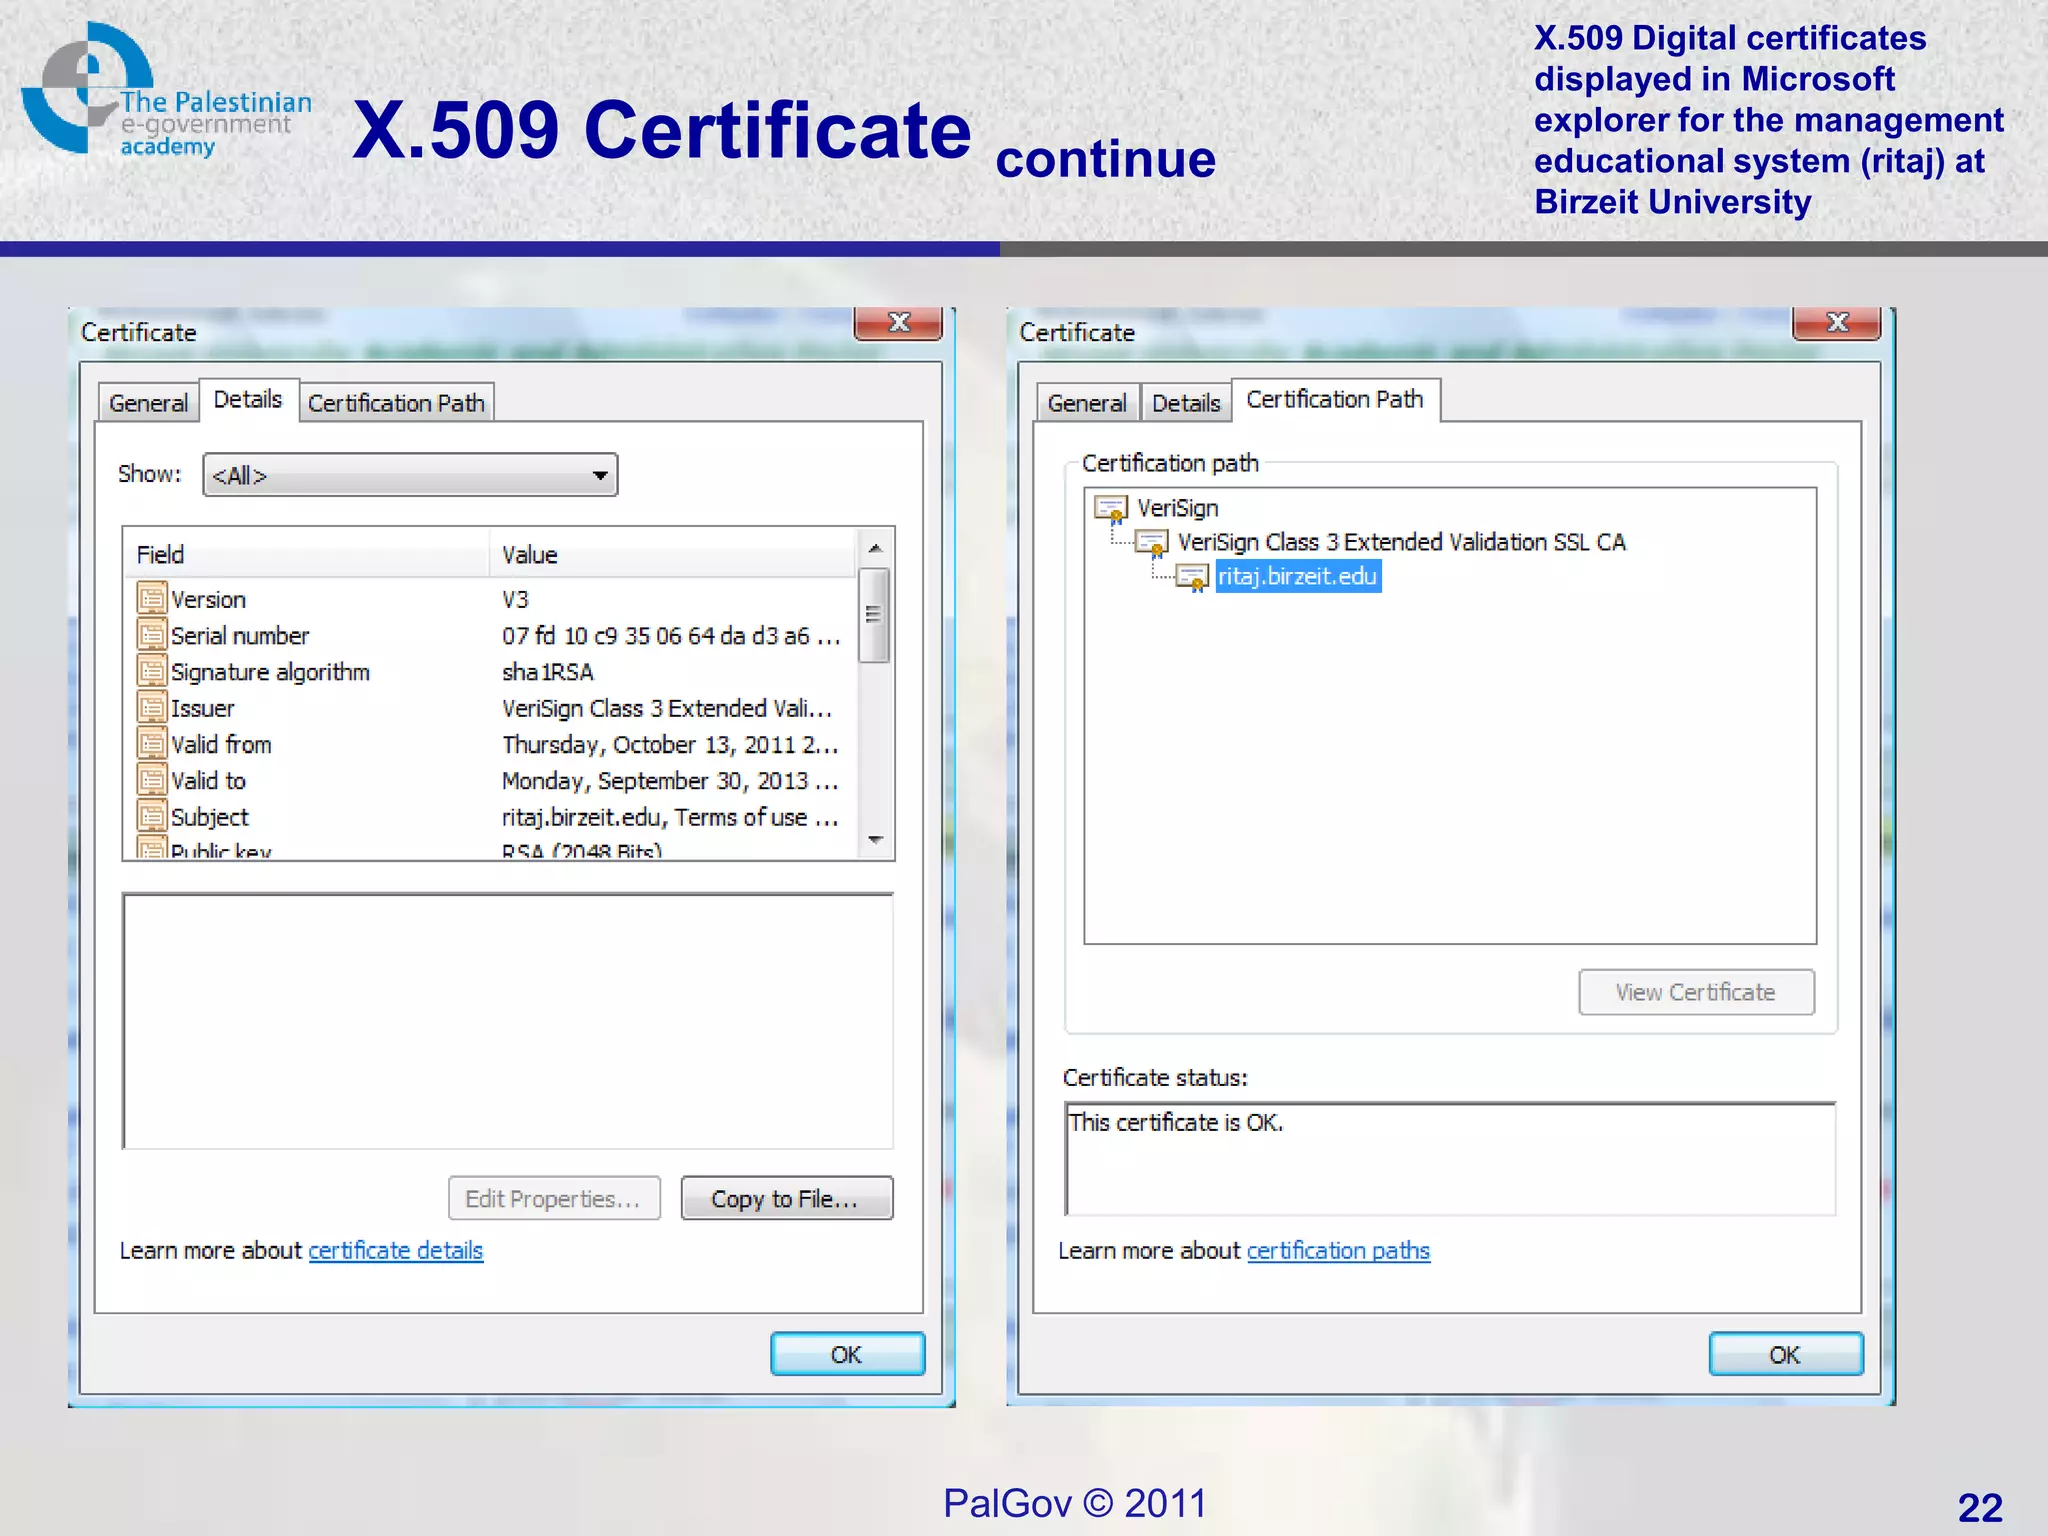Click OK in the Certification Path window

point(1786,1354)
